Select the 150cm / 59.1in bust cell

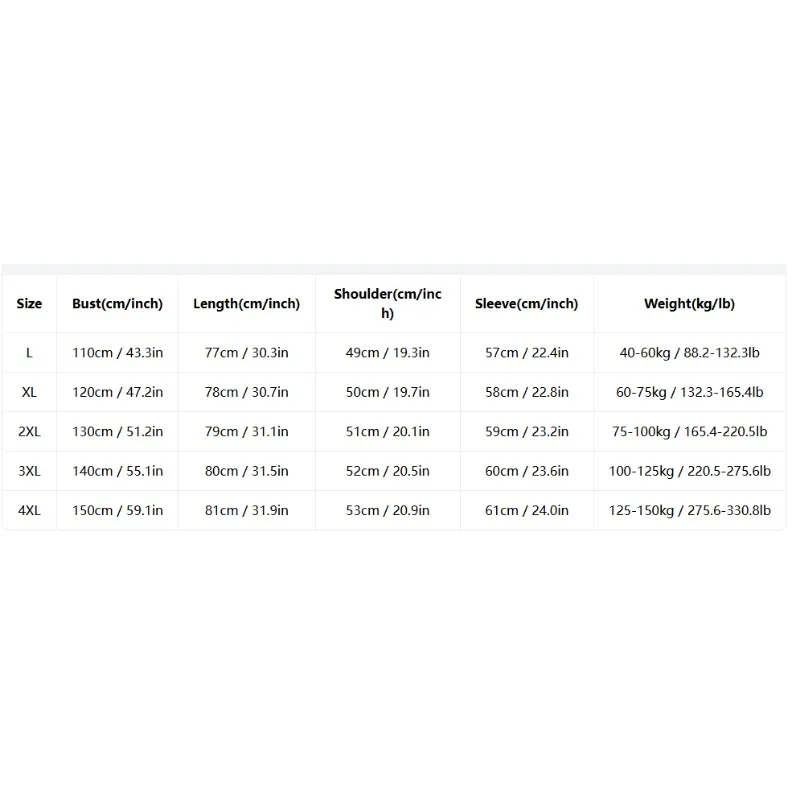(x=117, y=510)
